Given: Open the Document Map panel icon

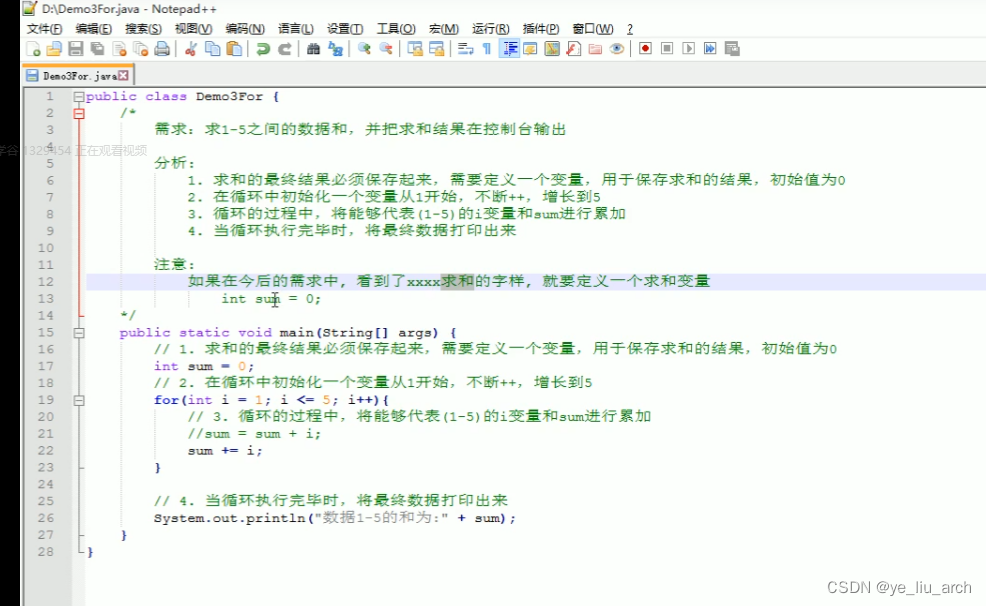Looking at the screenshot, I should [551, 49].
